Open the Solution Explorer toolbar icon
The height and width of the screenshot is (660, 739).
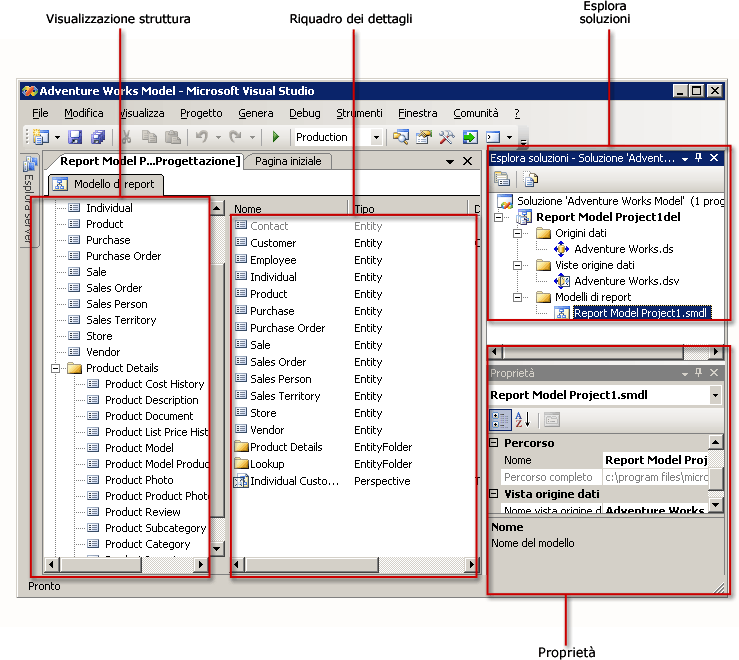401,137
